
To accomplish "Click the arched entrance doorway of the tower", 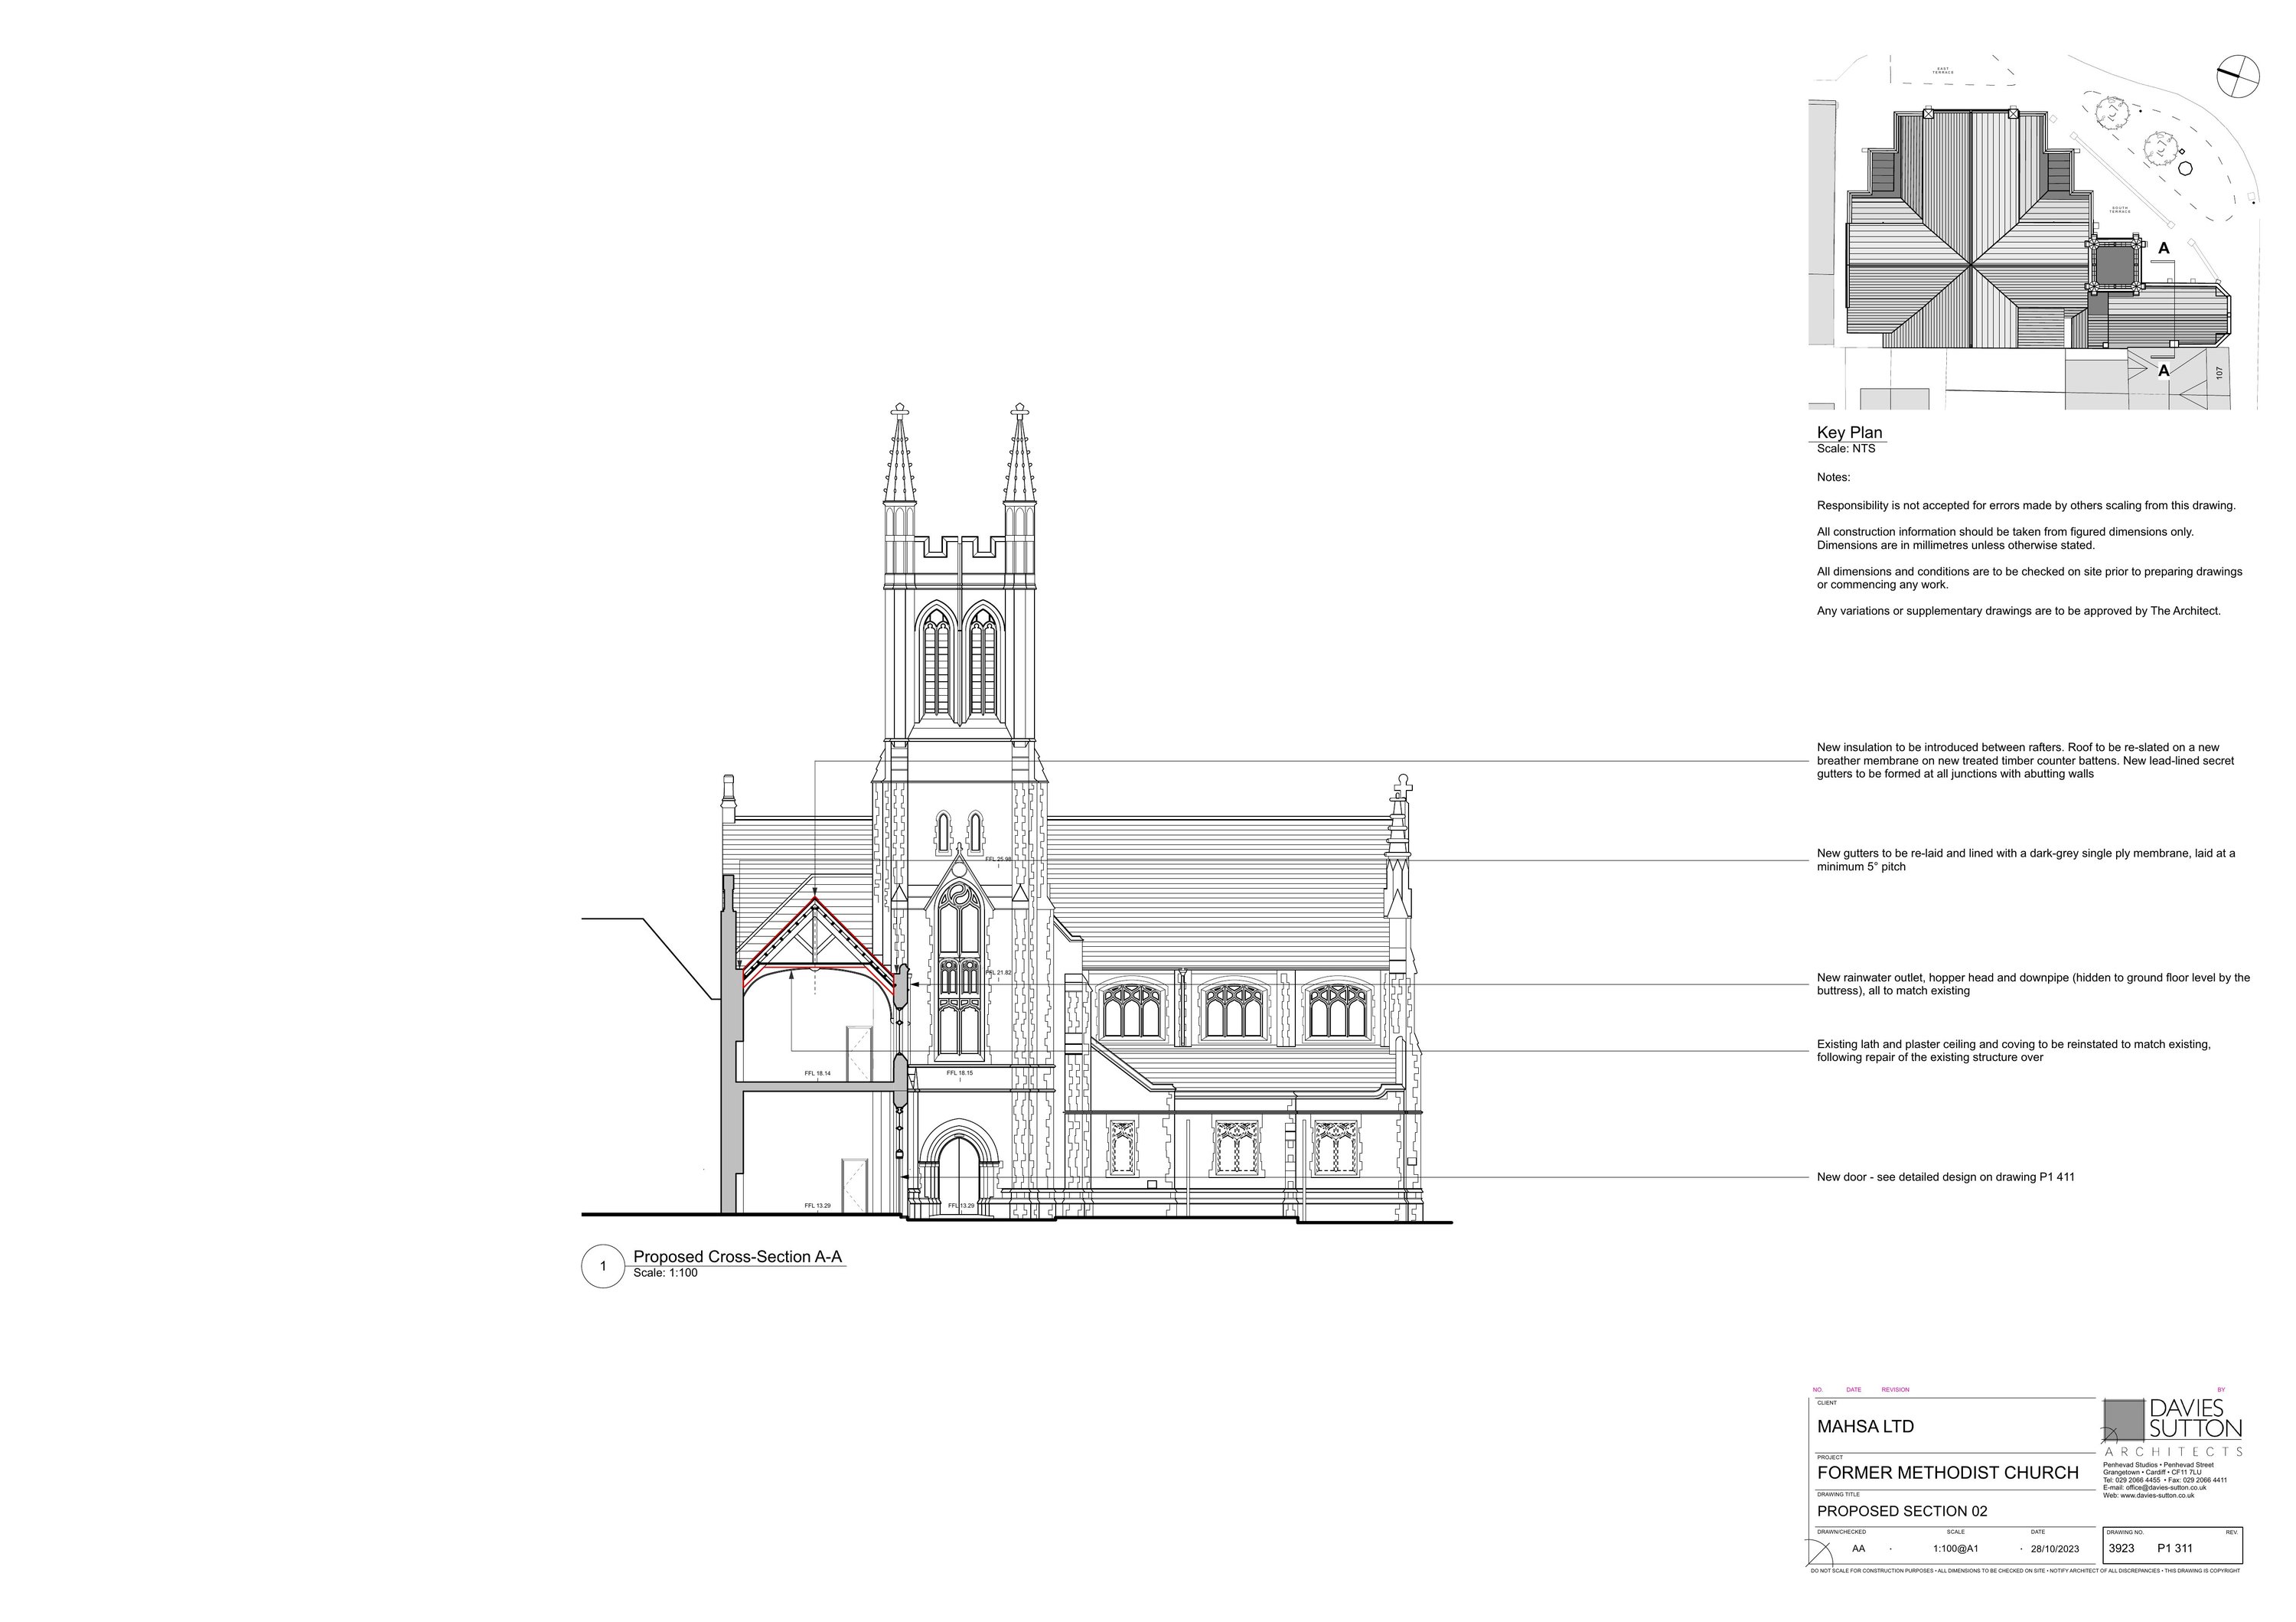I will pos(958,1167).
